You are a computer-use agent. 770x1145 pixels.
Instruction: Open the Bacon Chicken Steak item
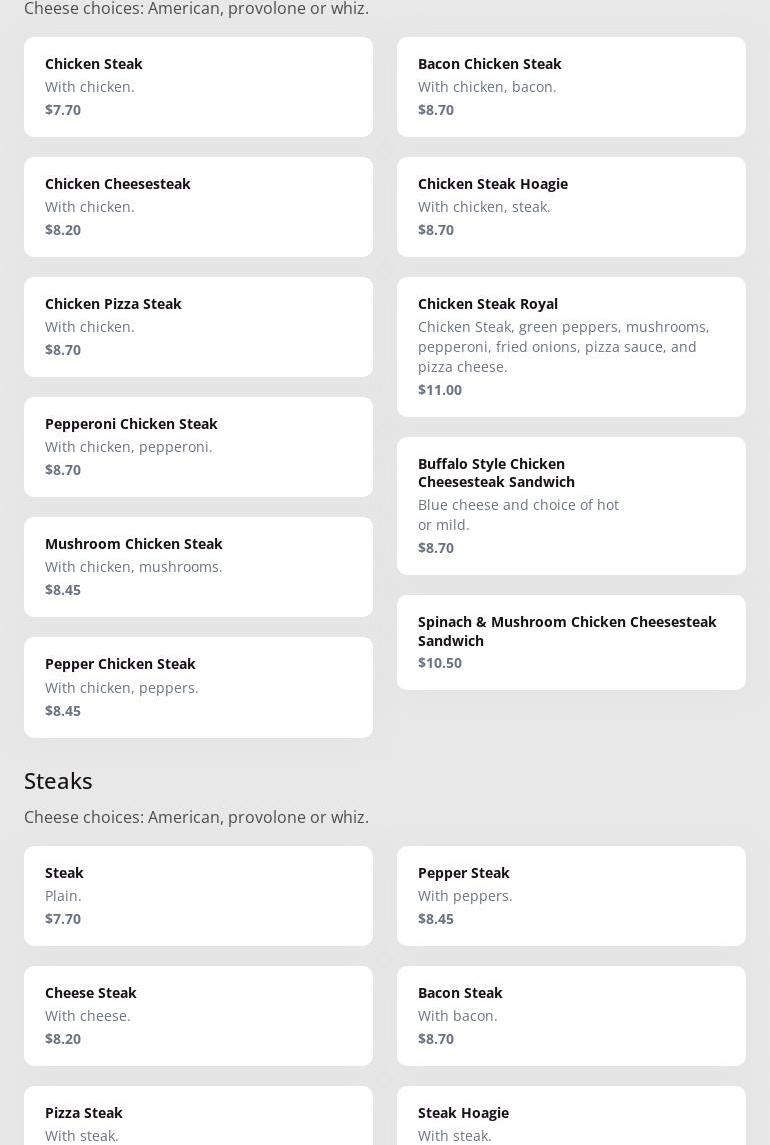point(571,87)
